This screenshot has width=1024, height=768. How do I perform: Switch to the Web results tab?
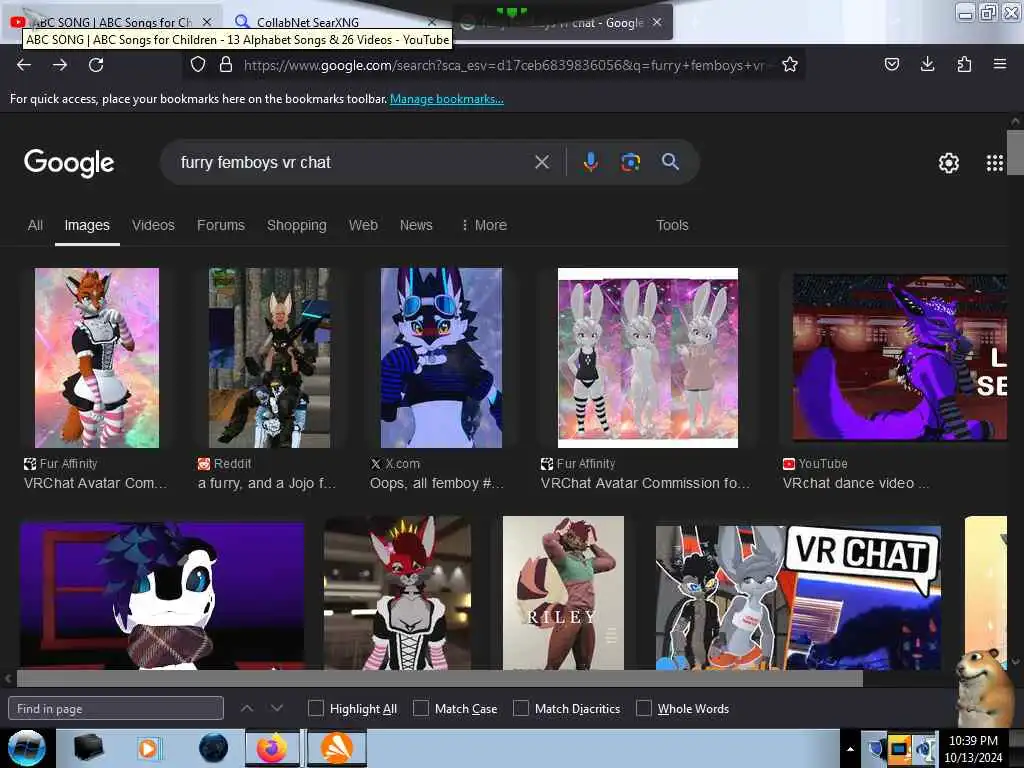pyautogui.click(x=363, y=225)
